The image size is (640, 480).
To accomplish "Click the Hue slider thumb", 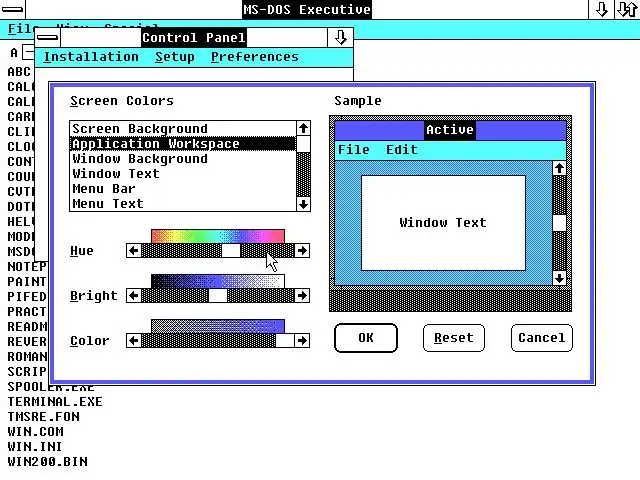I will (x=231, y=251).
